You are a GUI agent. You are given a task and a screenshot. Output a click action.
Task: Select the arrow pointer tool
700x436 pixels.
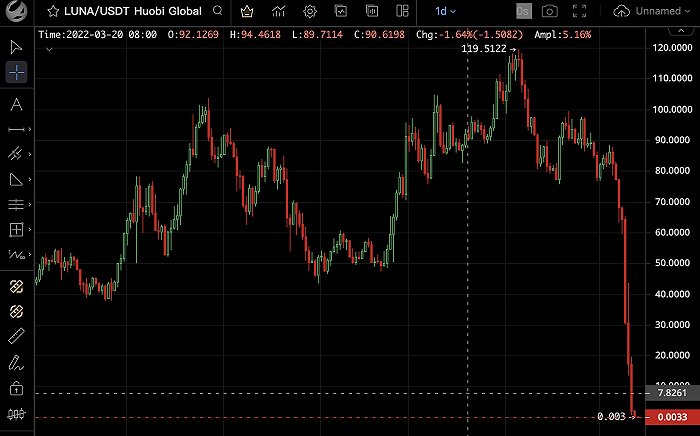tap(16, 47)
